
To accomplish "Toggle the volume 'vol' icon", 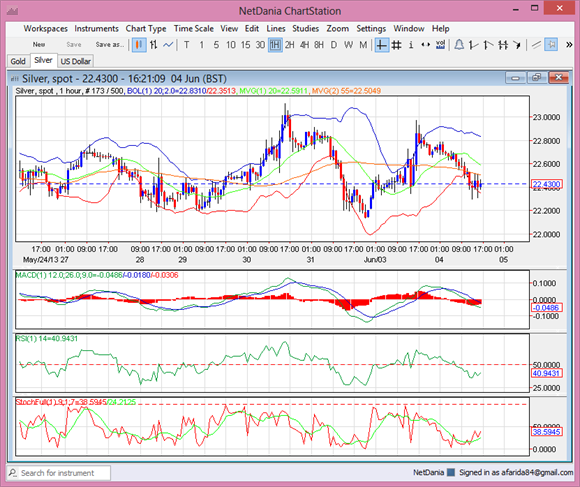I will point(440,45).
